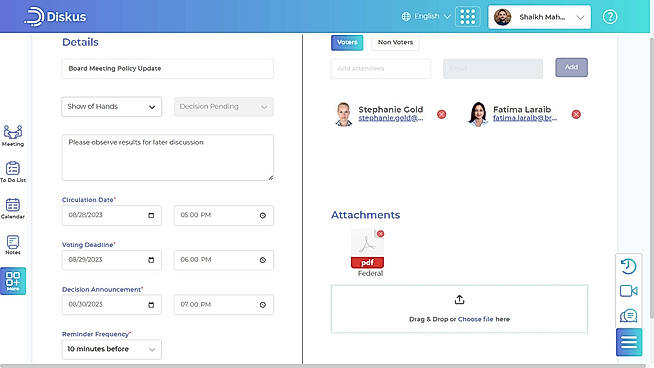Screen dimensions: 654x368
Task: Switch to the Non Voters tab
Action: tap(395, 42)
